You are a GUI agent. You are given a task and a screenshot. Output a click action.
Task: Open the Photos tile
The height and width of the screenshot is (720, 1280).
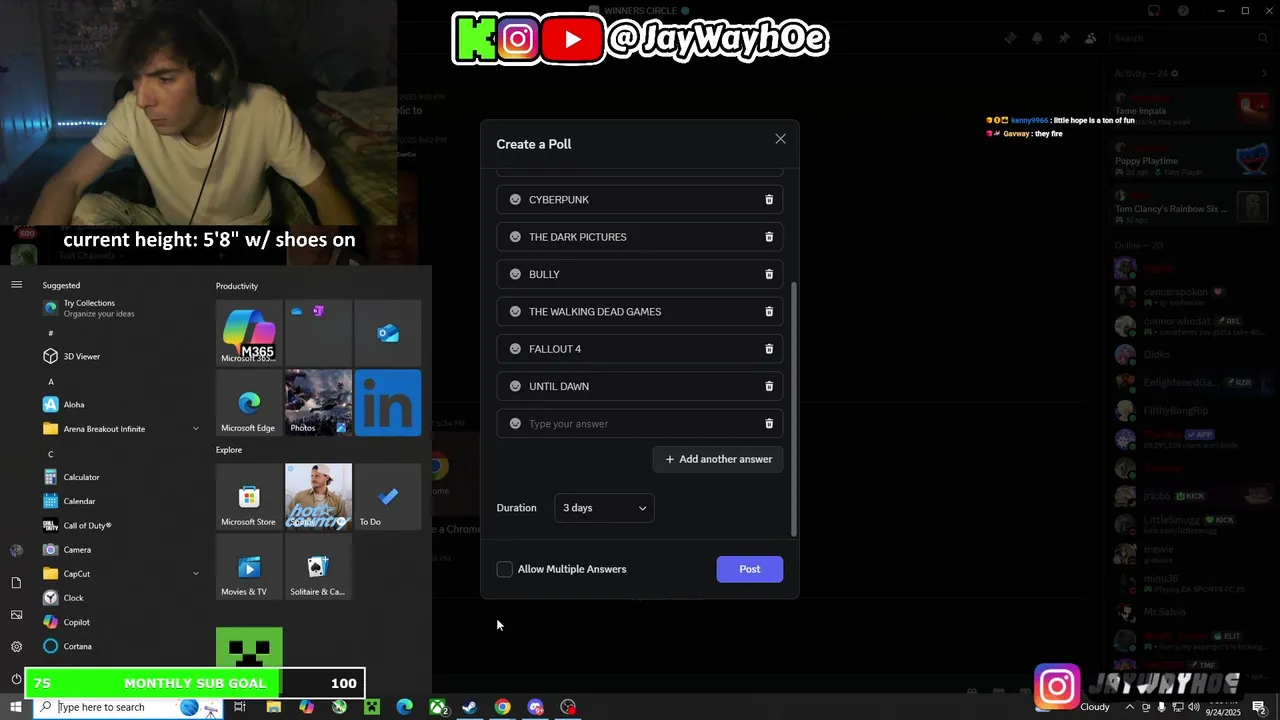pyautogui.click(x=318, y=403)
